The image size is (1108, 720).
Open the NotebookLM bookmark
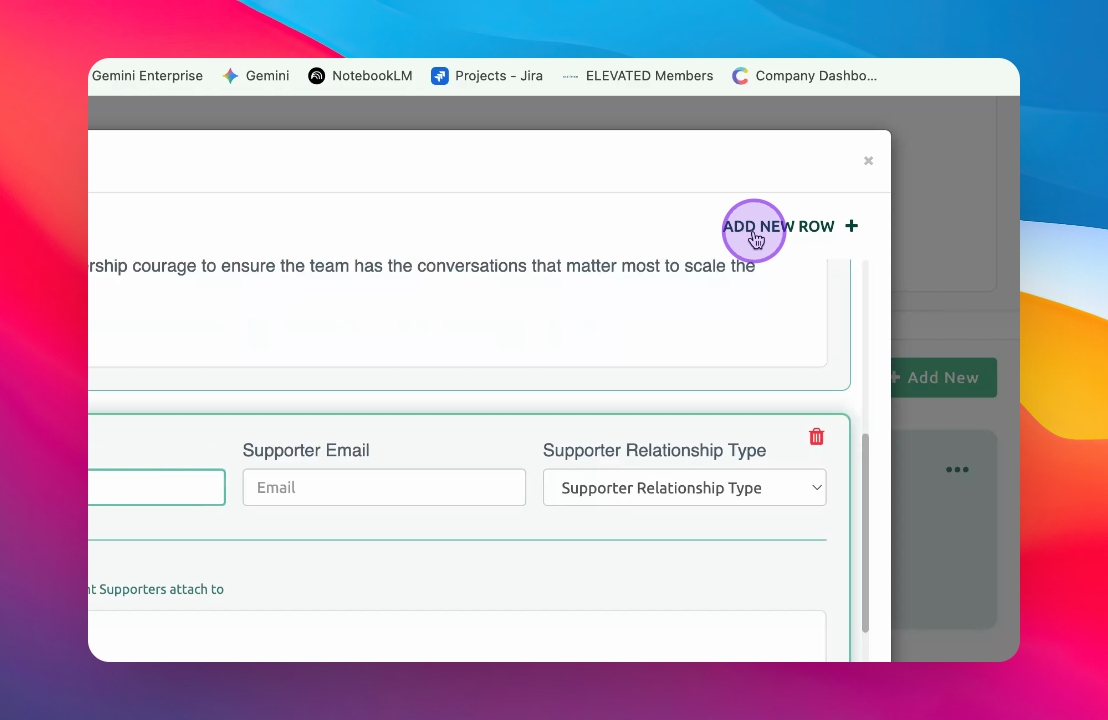(360, 76)
